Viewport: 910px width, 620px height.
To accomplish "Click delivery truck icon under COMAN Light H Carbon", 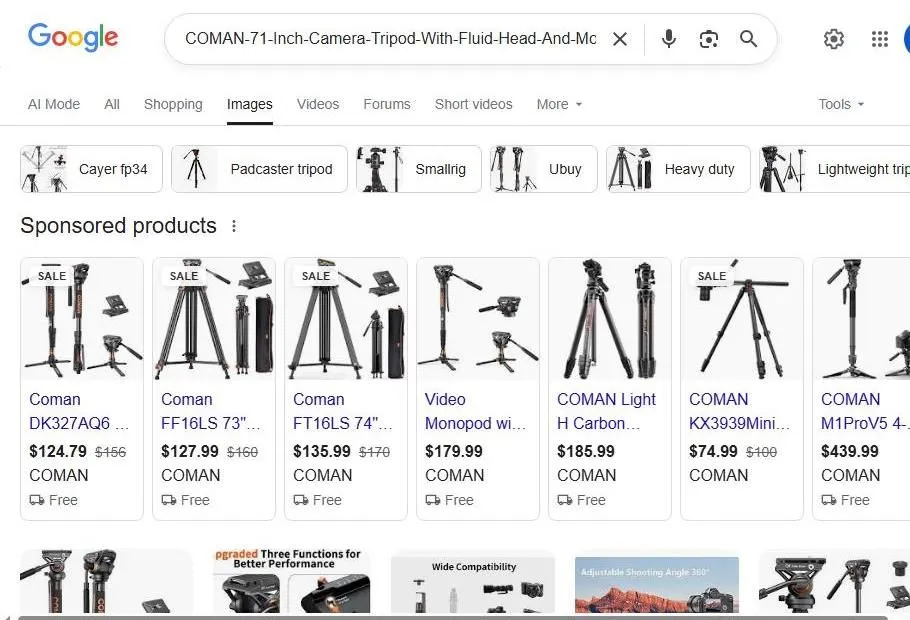I will 565,500.
